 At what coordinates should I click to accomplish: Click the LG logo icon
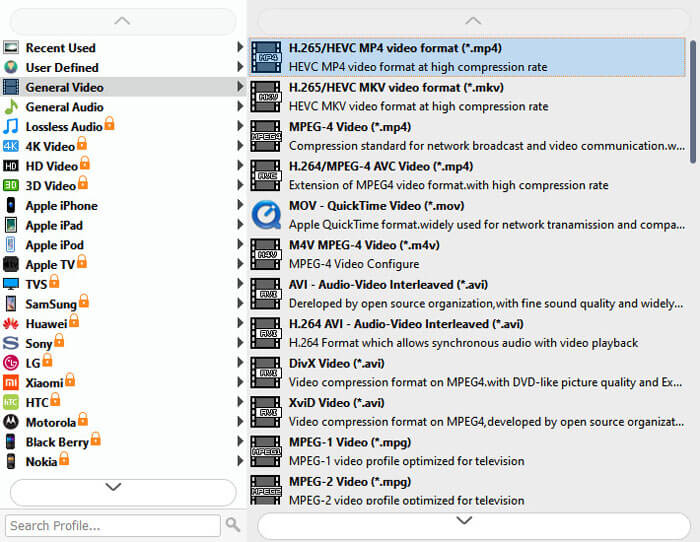(x=11, y=363)
